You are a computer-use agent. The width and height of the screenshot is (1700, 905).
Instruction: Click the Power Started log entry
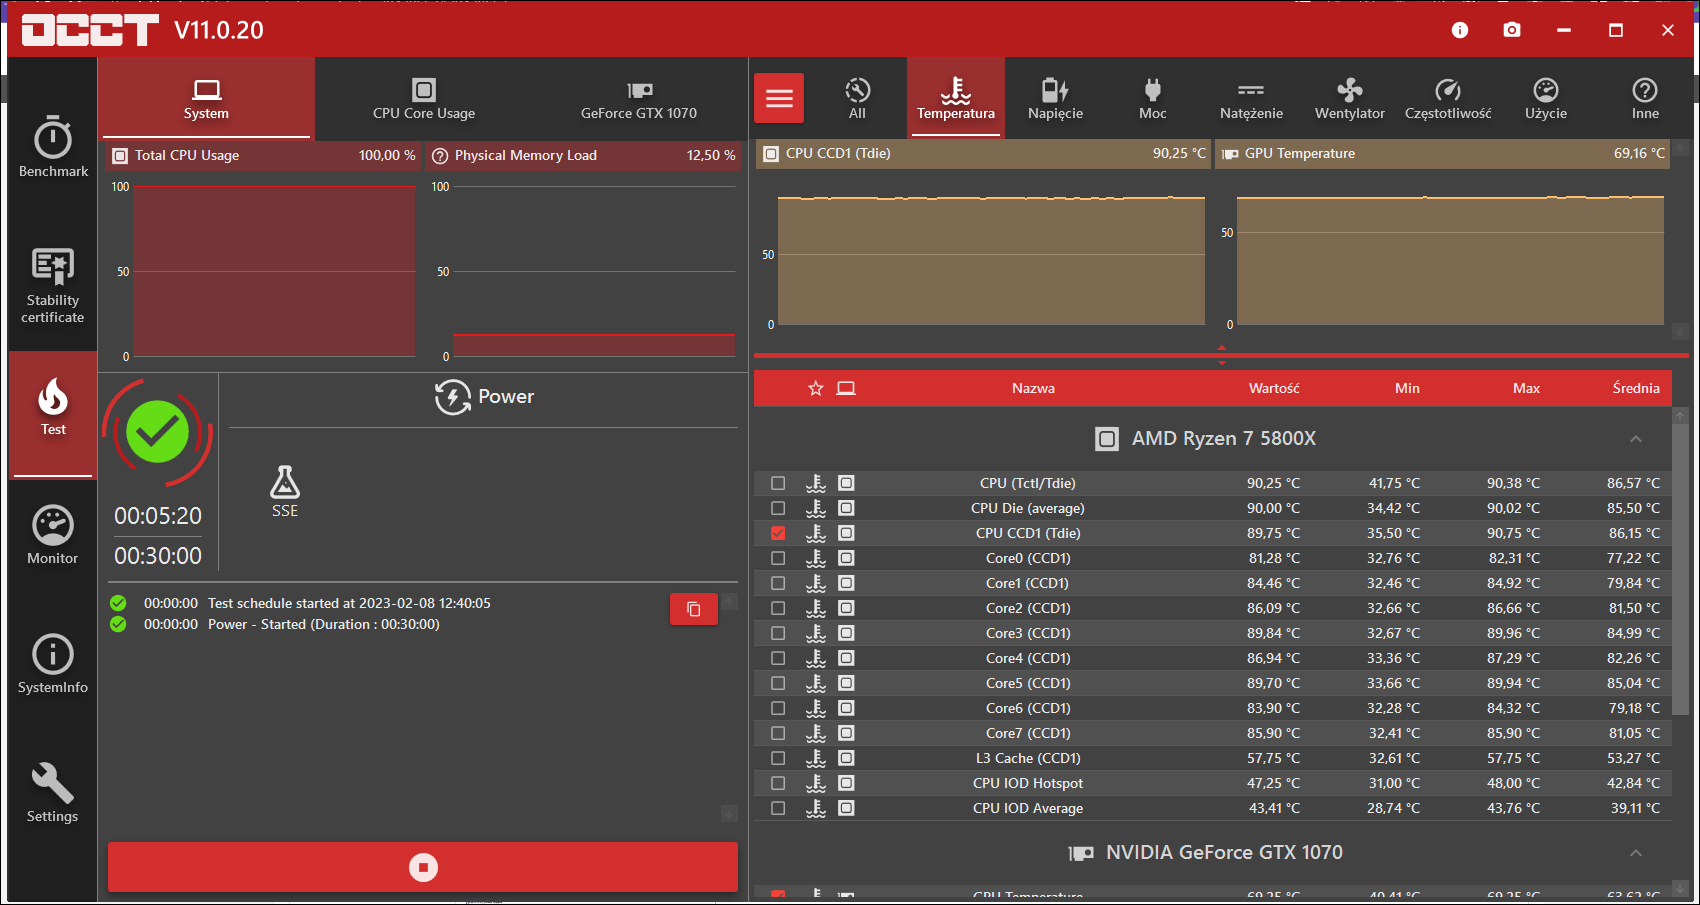(324, 624)
